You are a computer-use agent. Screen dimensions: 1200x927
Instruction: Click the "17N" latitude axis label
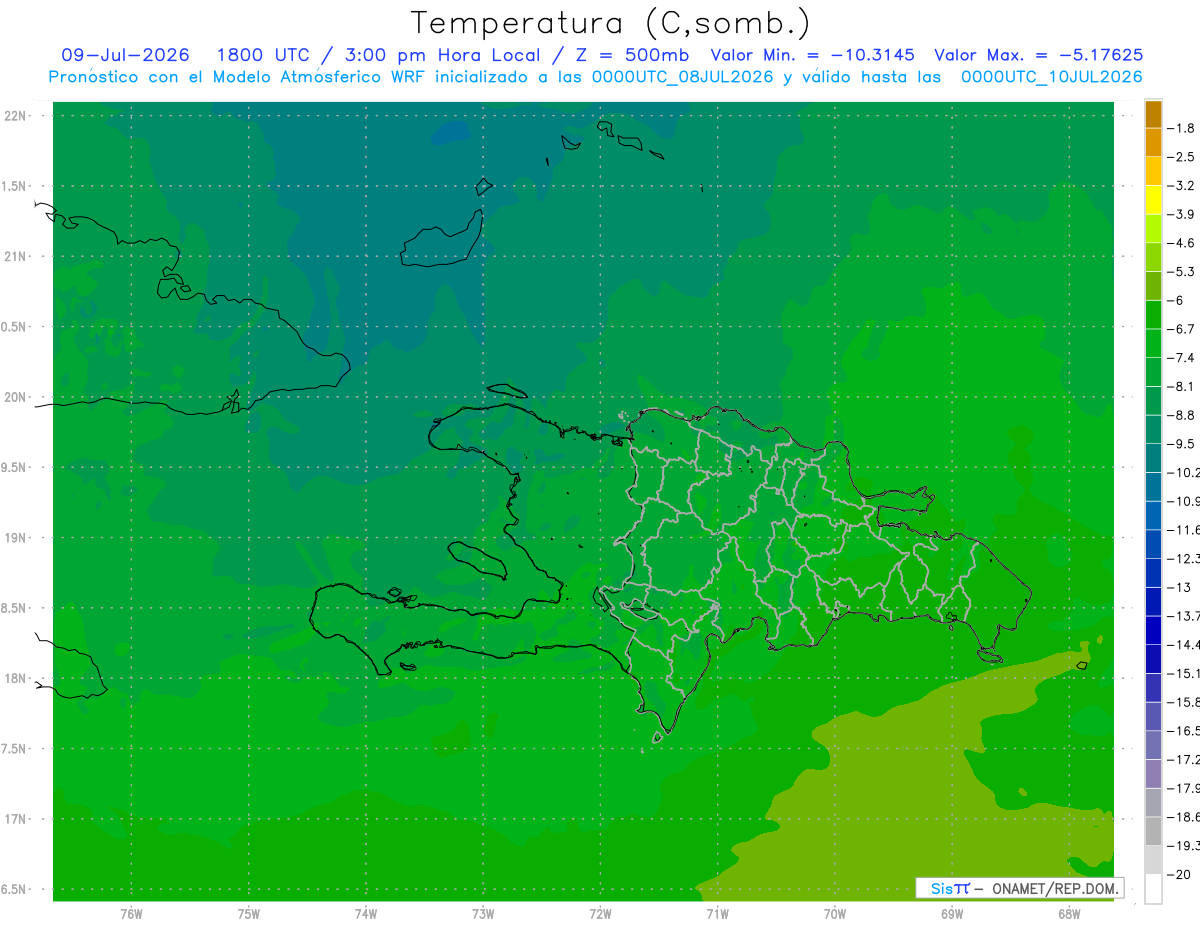coord(17,819)
